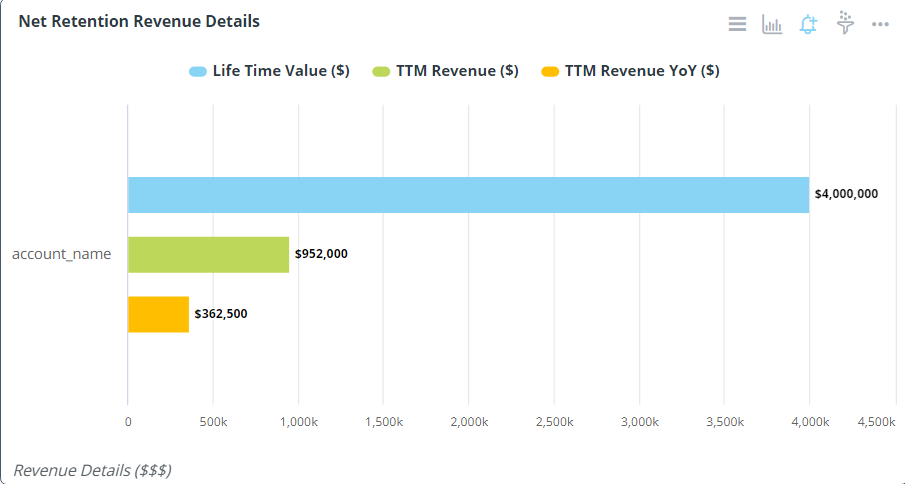This screenshot has height=484, width=905.
Task: Toggle the TTM Revenue ($) legend series
Action: 456,71
